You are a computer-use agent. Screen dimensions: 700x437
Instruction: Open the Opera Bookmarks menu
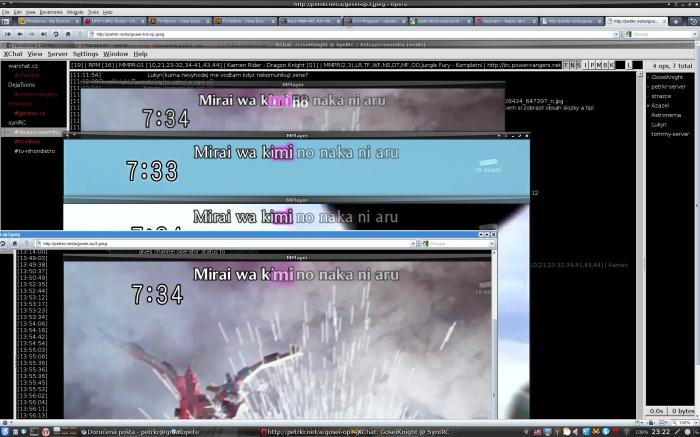tap(51, 12)
